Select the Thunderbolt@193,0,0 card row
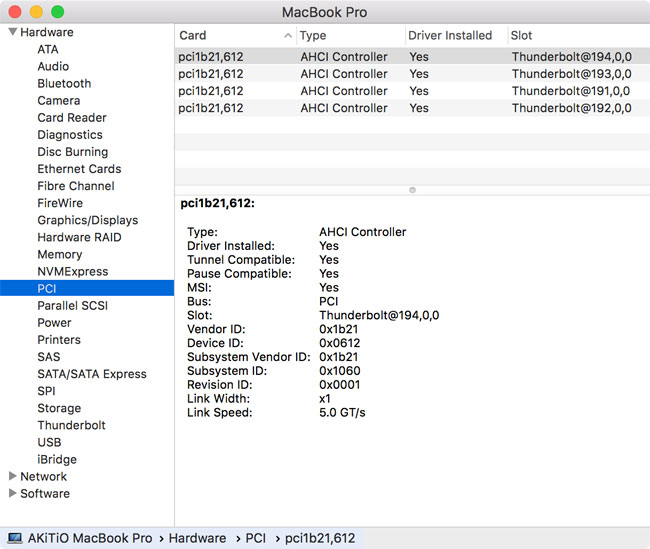Image resolution: width=650 pixels, height=549 pixels. [410, 74]
